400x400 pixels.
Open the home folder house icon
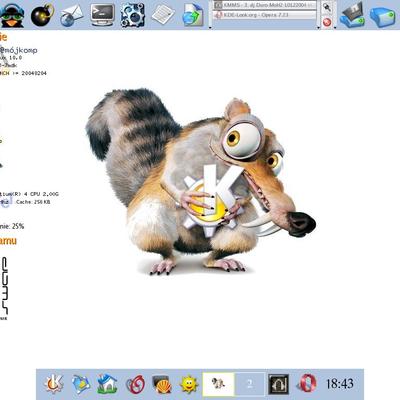pos(107,384)
